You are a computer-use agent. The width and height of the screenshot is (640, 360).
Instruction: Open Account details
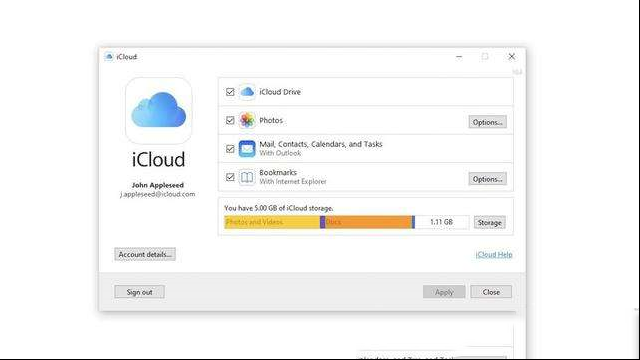pyautogui.click(x=145, y=254)
